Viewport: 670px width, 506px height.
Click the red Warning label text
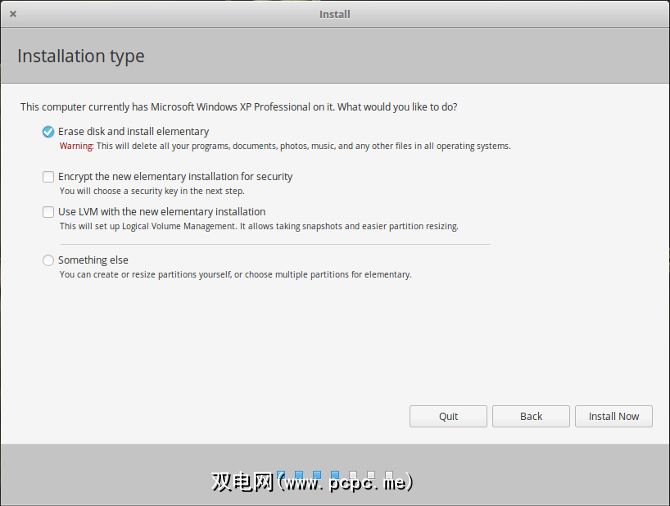(x=76, y=146)
